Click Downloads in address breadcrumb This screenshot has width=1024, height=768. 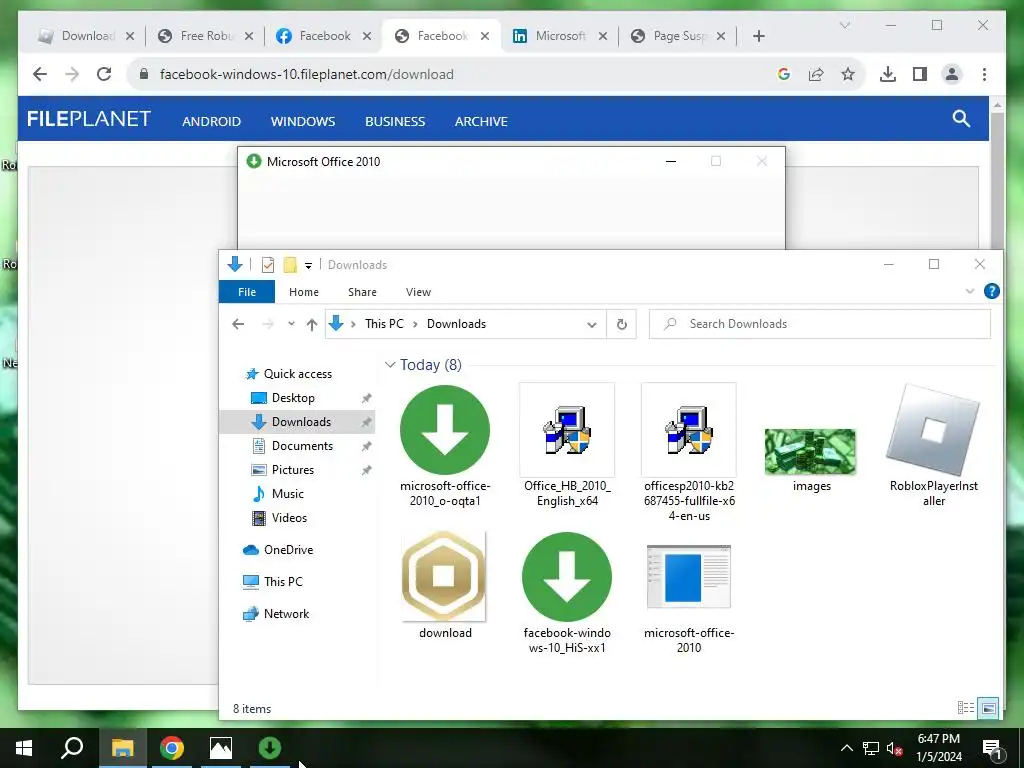456,324
